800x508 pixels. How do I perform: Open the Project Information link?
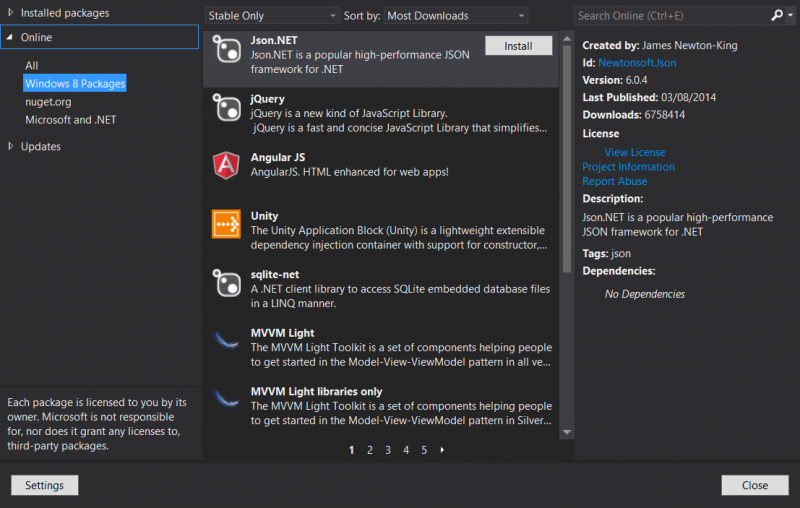(x=628, y=167)
